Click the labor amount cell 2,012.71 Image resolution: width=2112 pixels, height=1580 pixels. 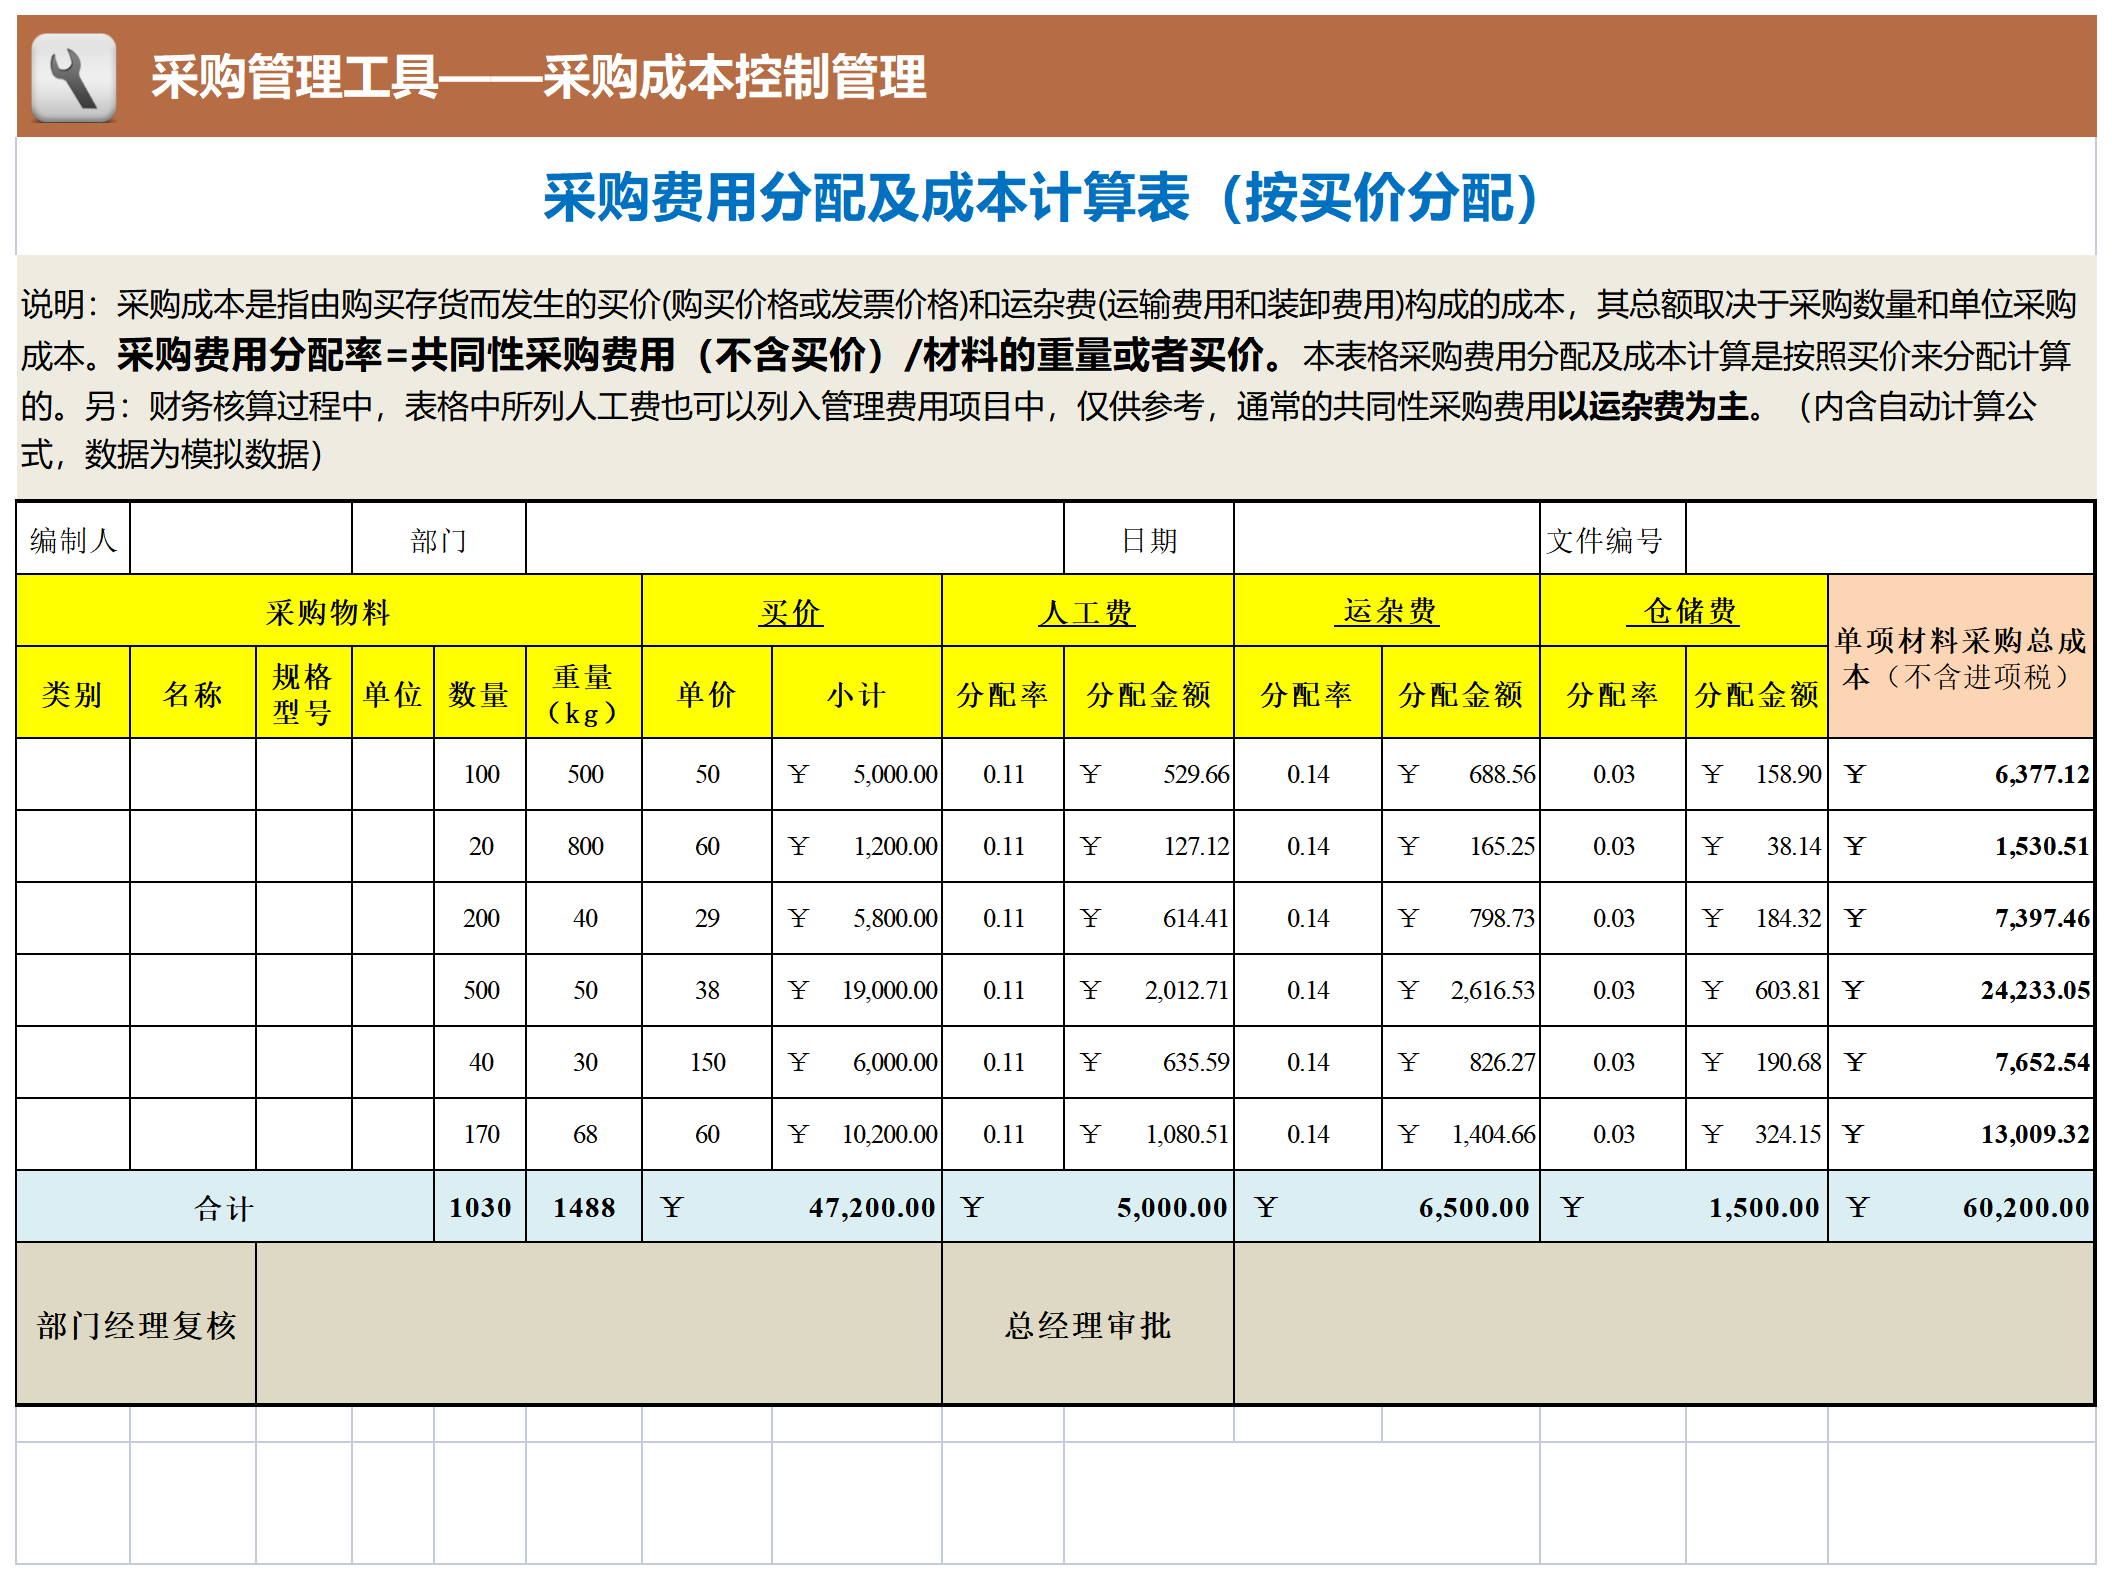1149,990
